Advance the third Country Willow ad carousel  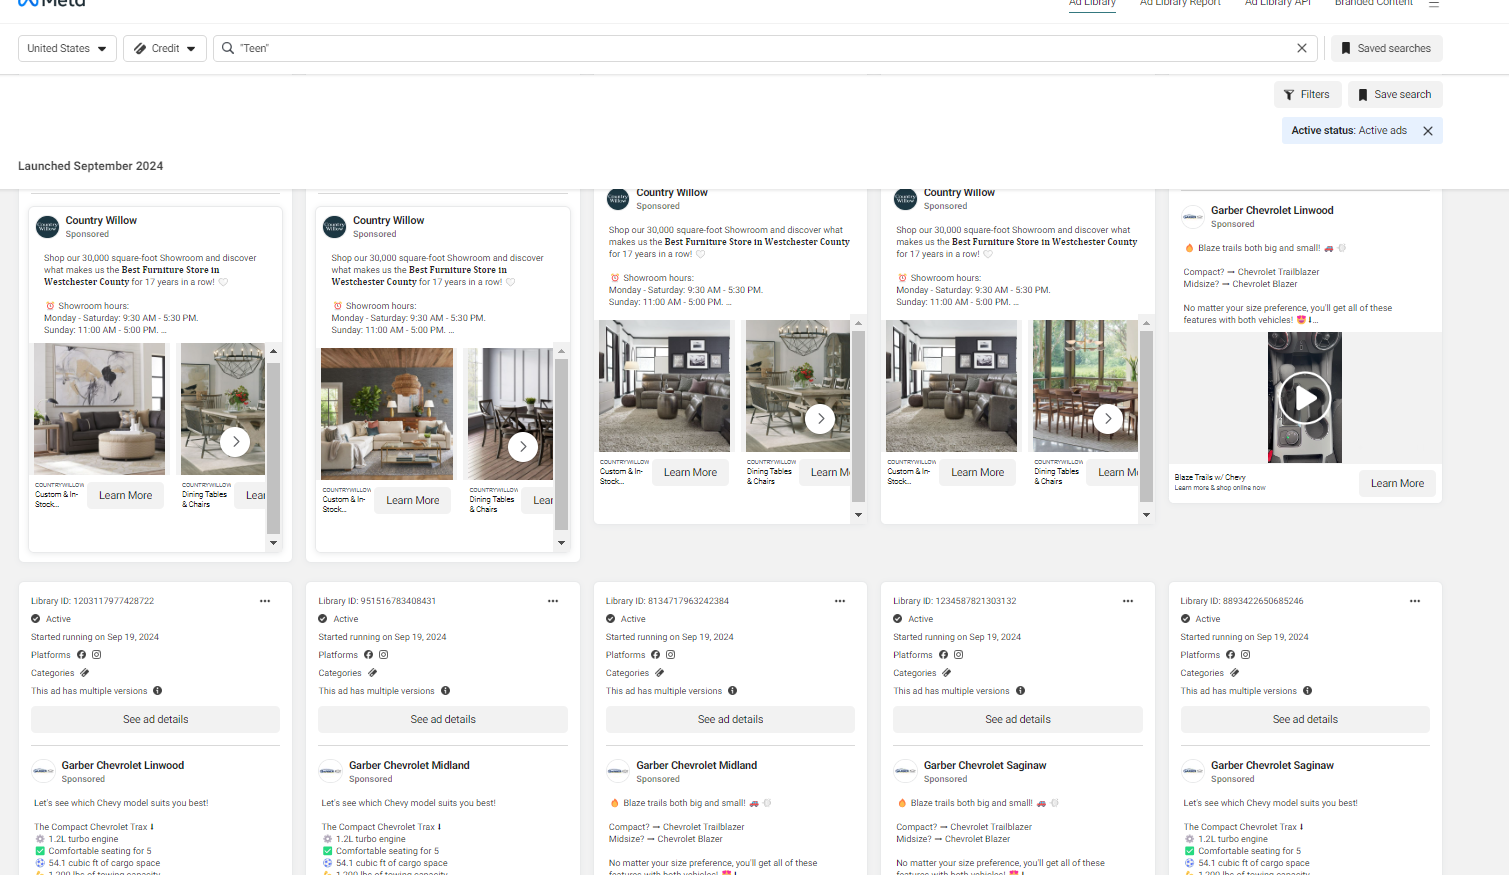click(820, 418)
